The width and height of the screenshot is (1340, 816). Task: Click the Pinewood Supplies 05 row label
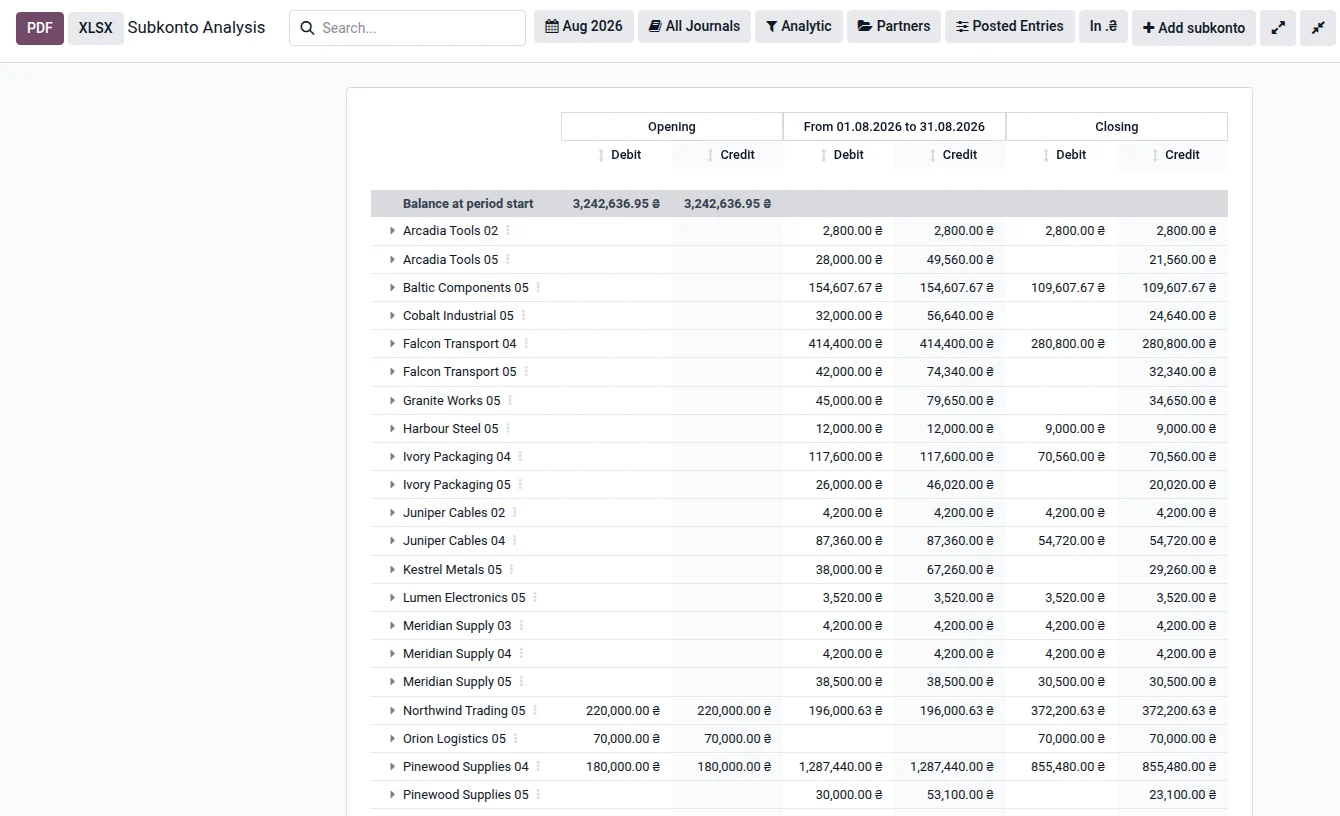point(465,795)
